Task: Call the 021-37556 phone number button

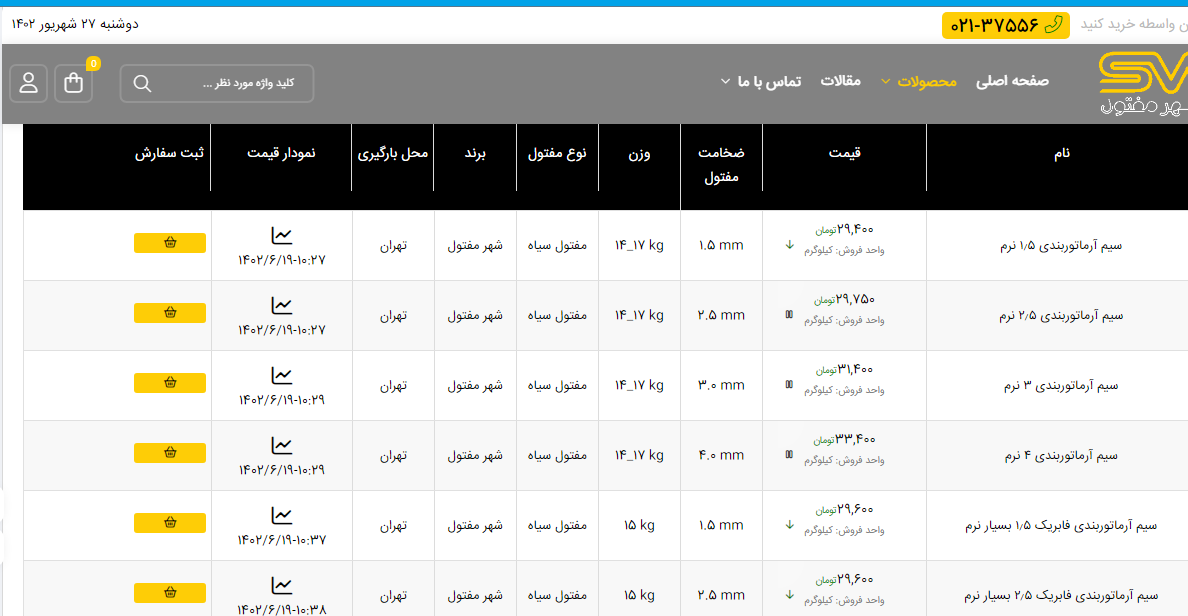Action: pos(1005,25)
